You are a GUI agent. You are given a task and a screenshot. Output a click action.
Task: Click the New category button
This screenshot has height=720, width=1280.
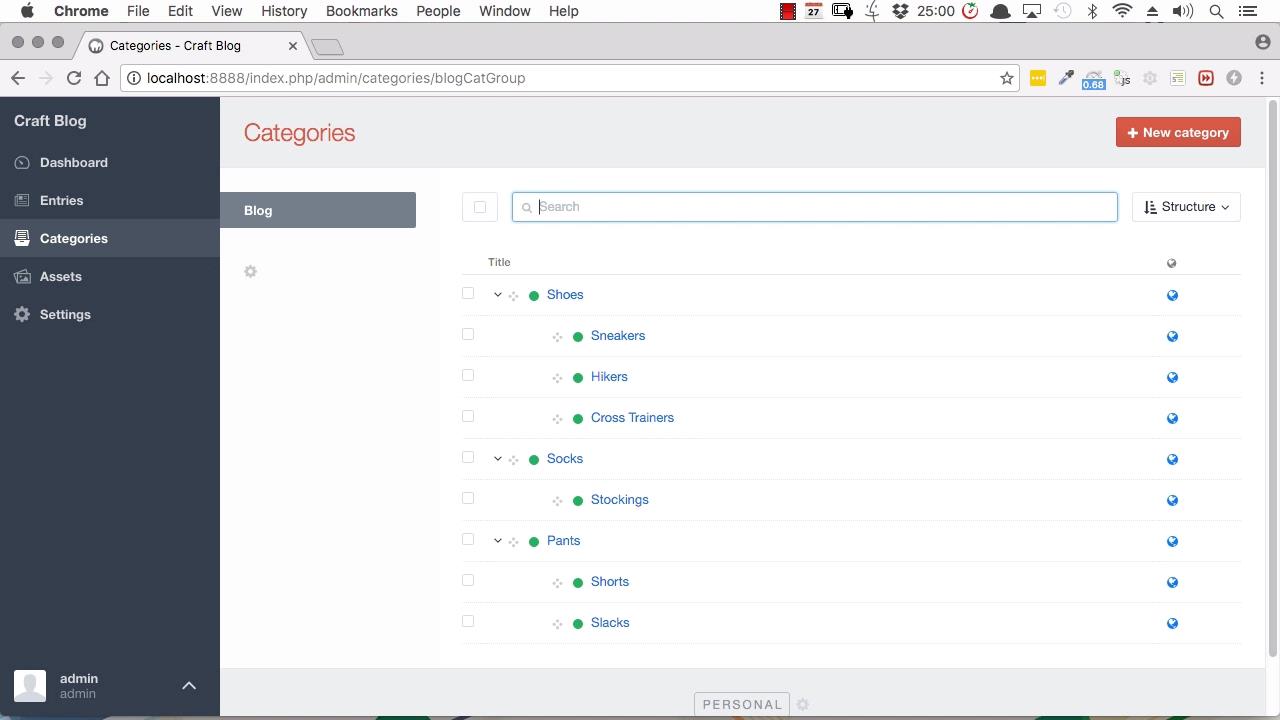pyautogui.click(x=1178, y=132)
